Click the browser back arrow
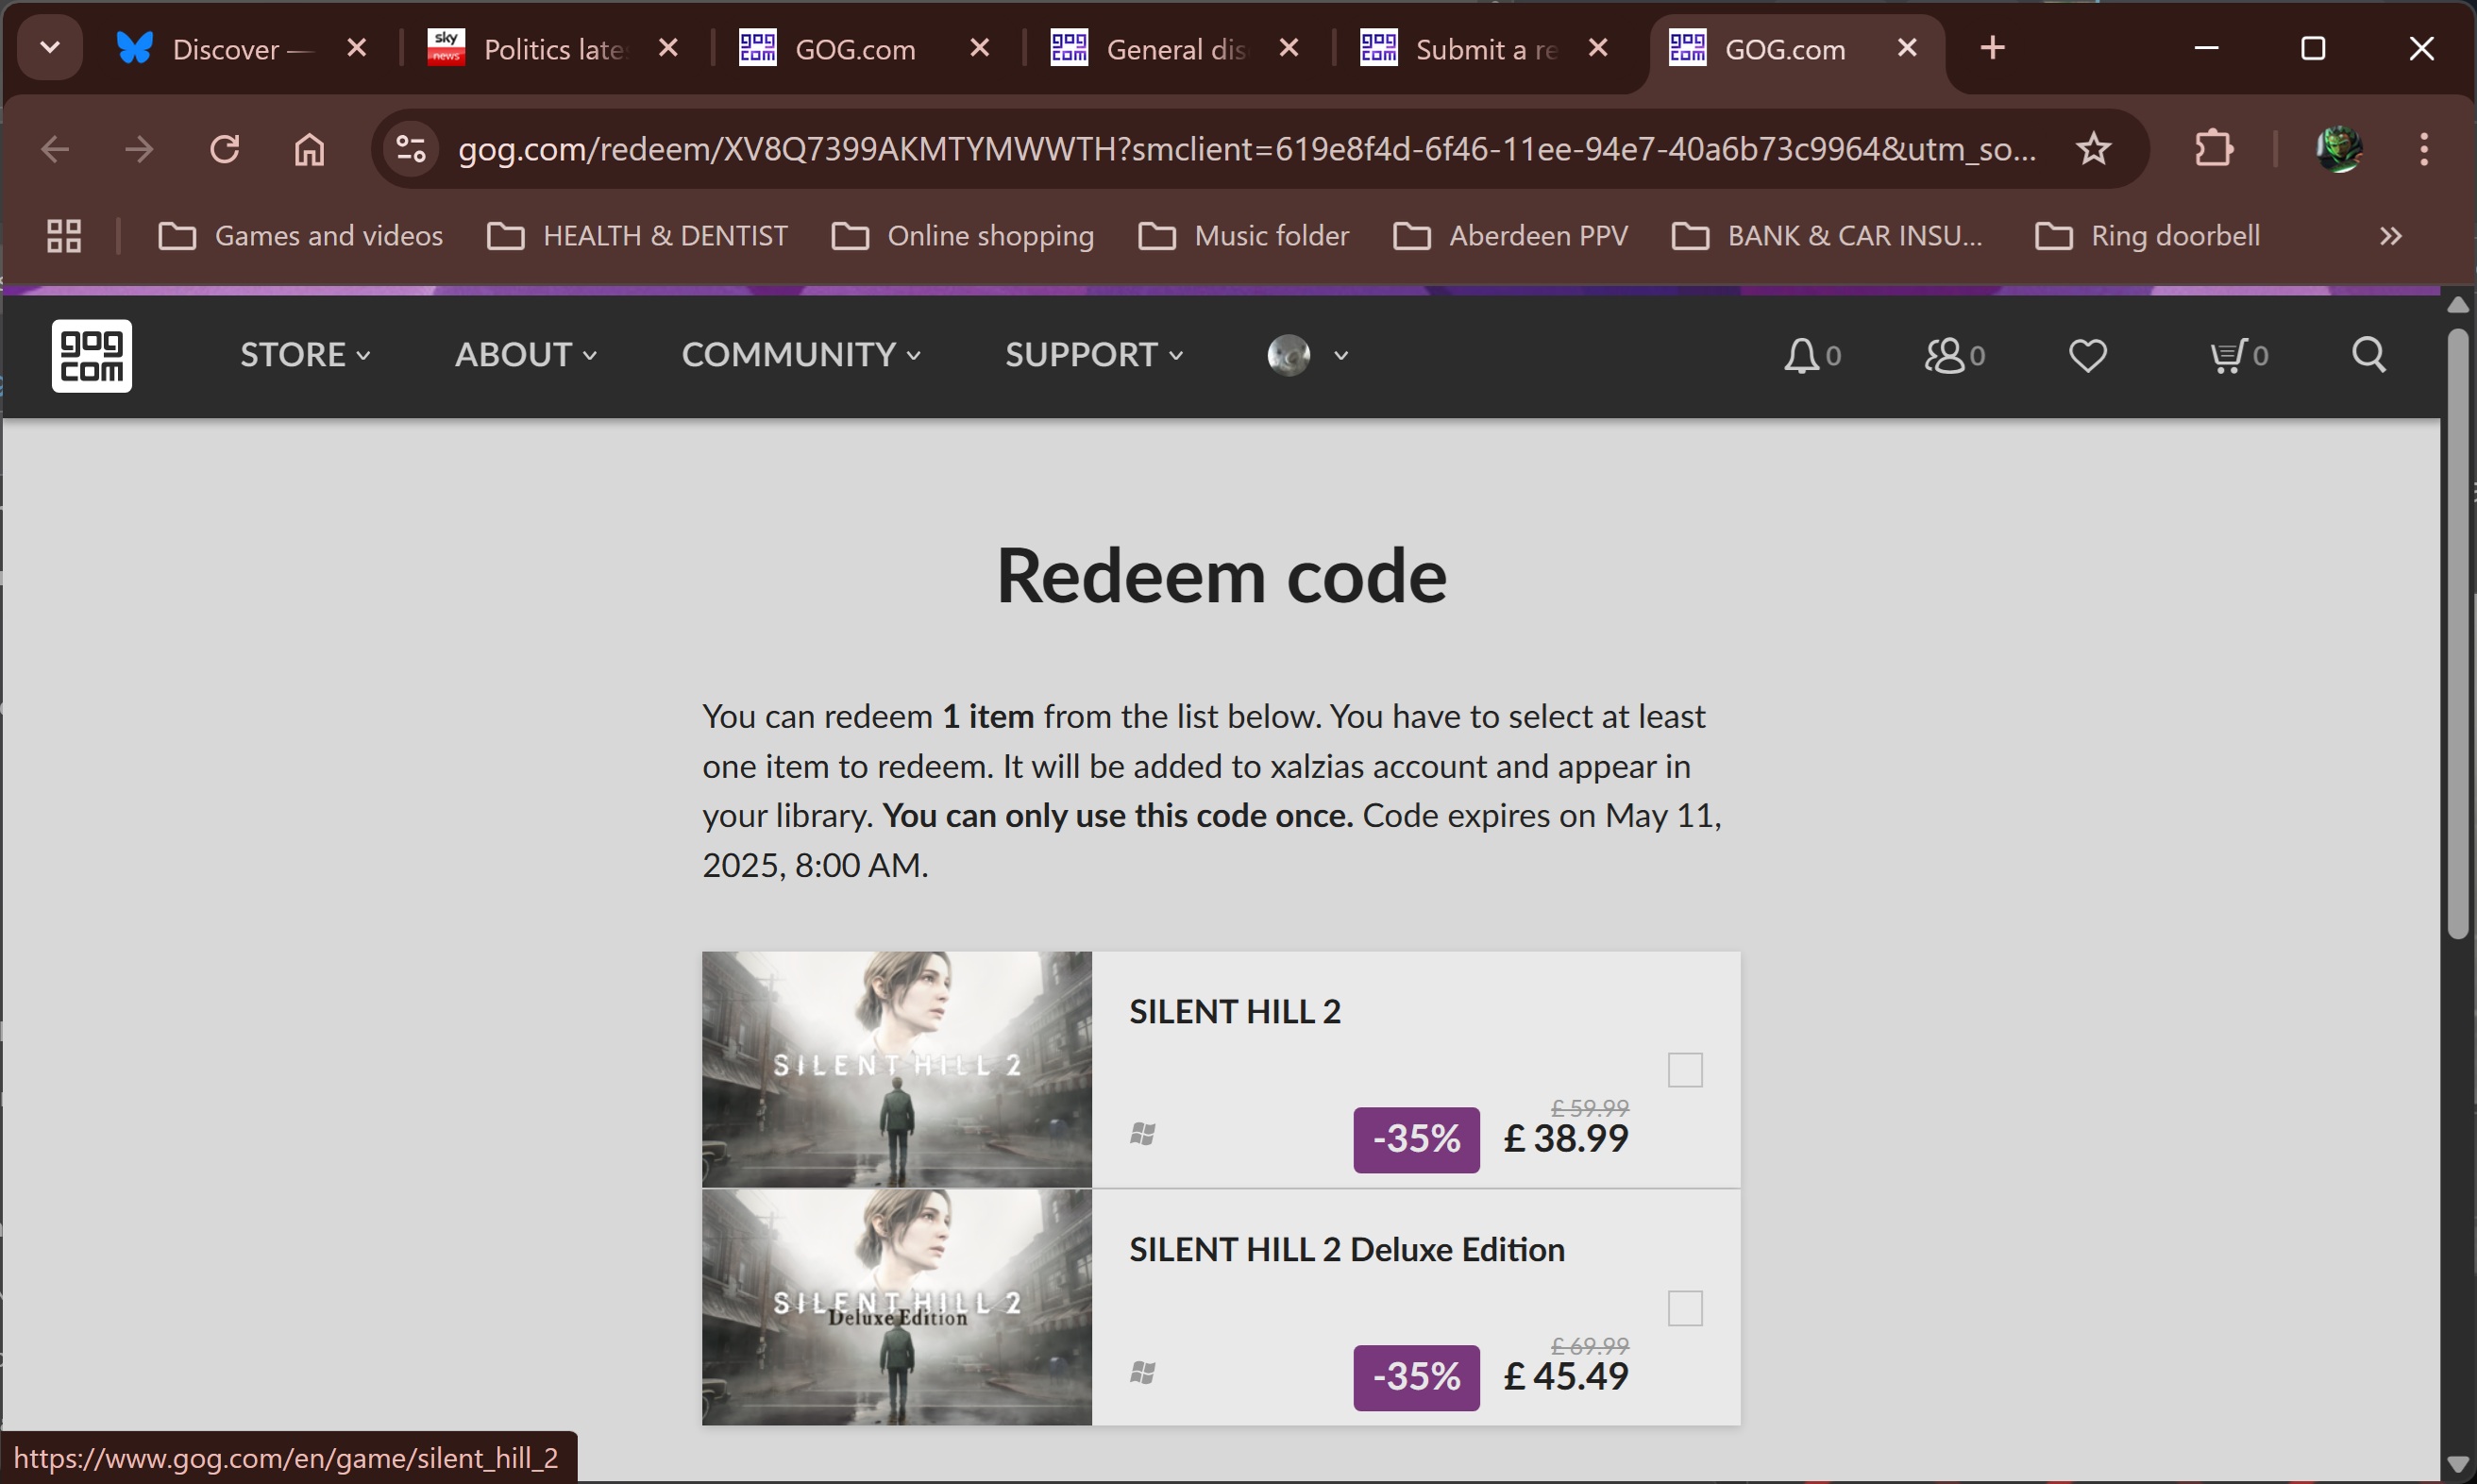The width and height of the screenshot is (2477, 1484). 54,149
